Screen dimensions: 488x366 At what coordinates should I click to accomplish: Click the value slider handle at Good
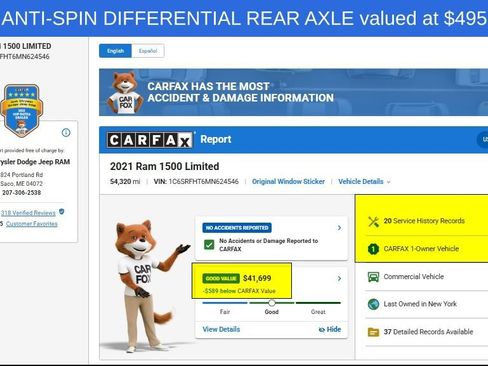(x=272, y=303)
